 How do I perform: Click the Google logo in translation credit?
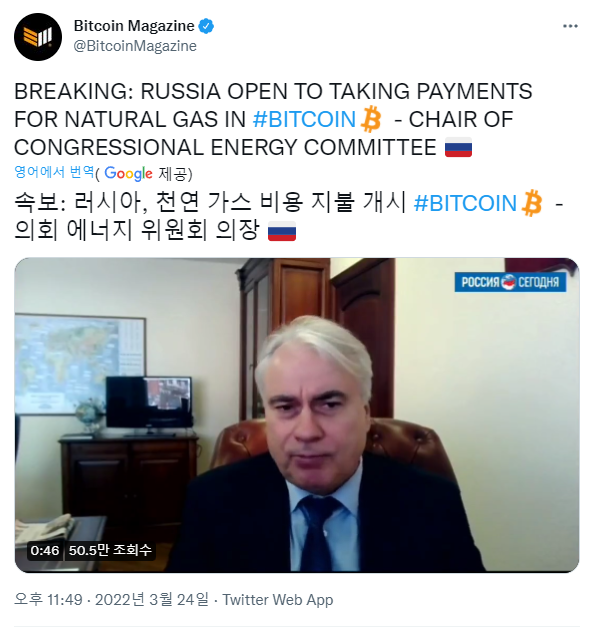tap(128, 173)
